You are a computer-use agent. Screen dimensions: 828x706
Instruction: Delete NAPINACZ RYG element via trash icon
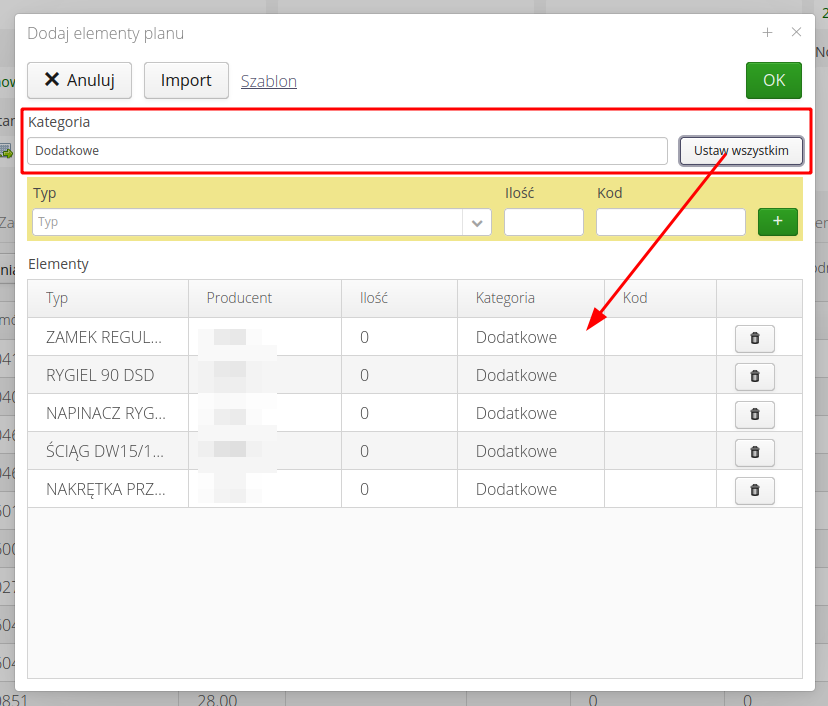[755, 414]
